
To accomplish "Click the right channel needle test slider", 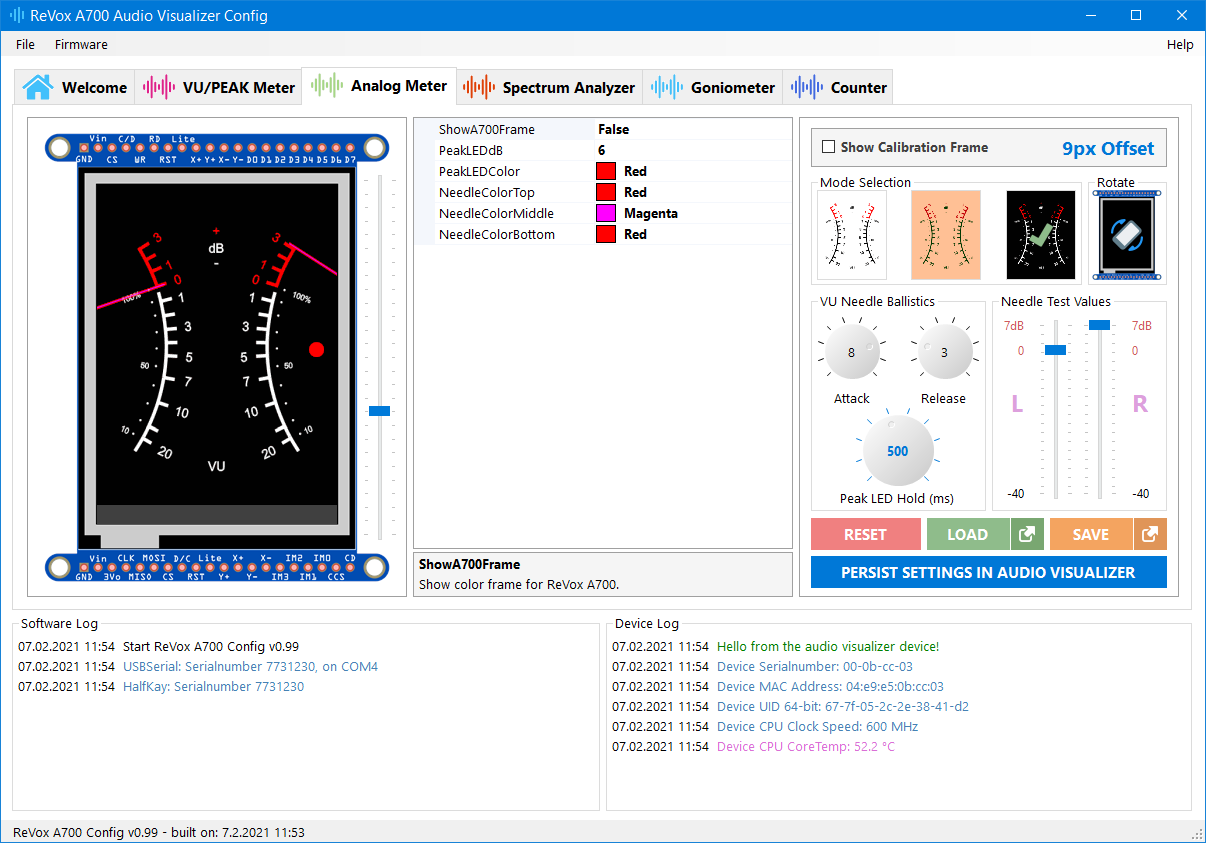I will (1099, 324).
